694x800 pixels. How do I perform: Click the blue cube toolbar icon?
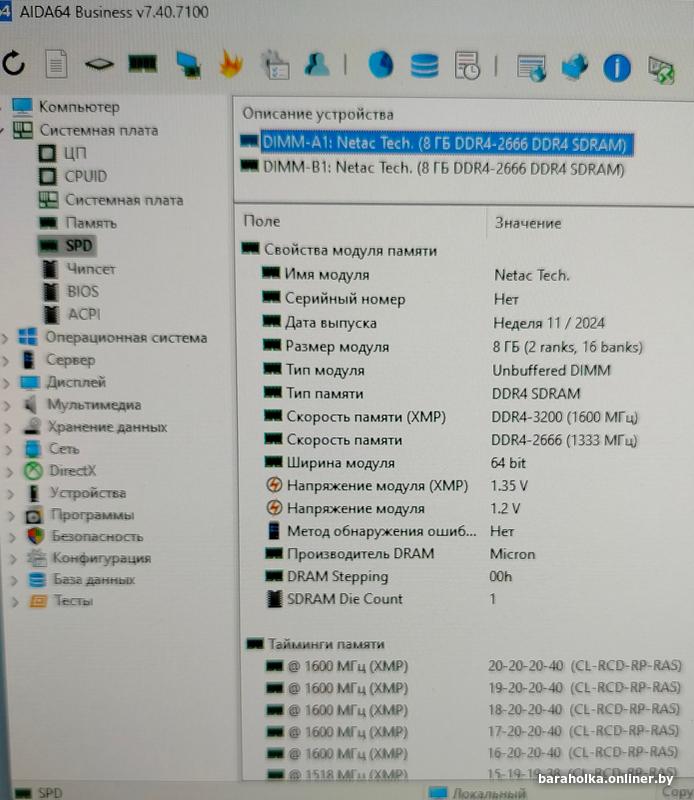pos(574,67)
